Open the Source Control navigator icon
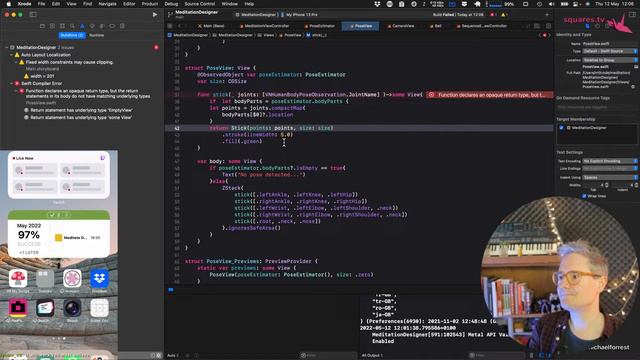Viewport: 640px width, 360px height. tap(52, 26)
